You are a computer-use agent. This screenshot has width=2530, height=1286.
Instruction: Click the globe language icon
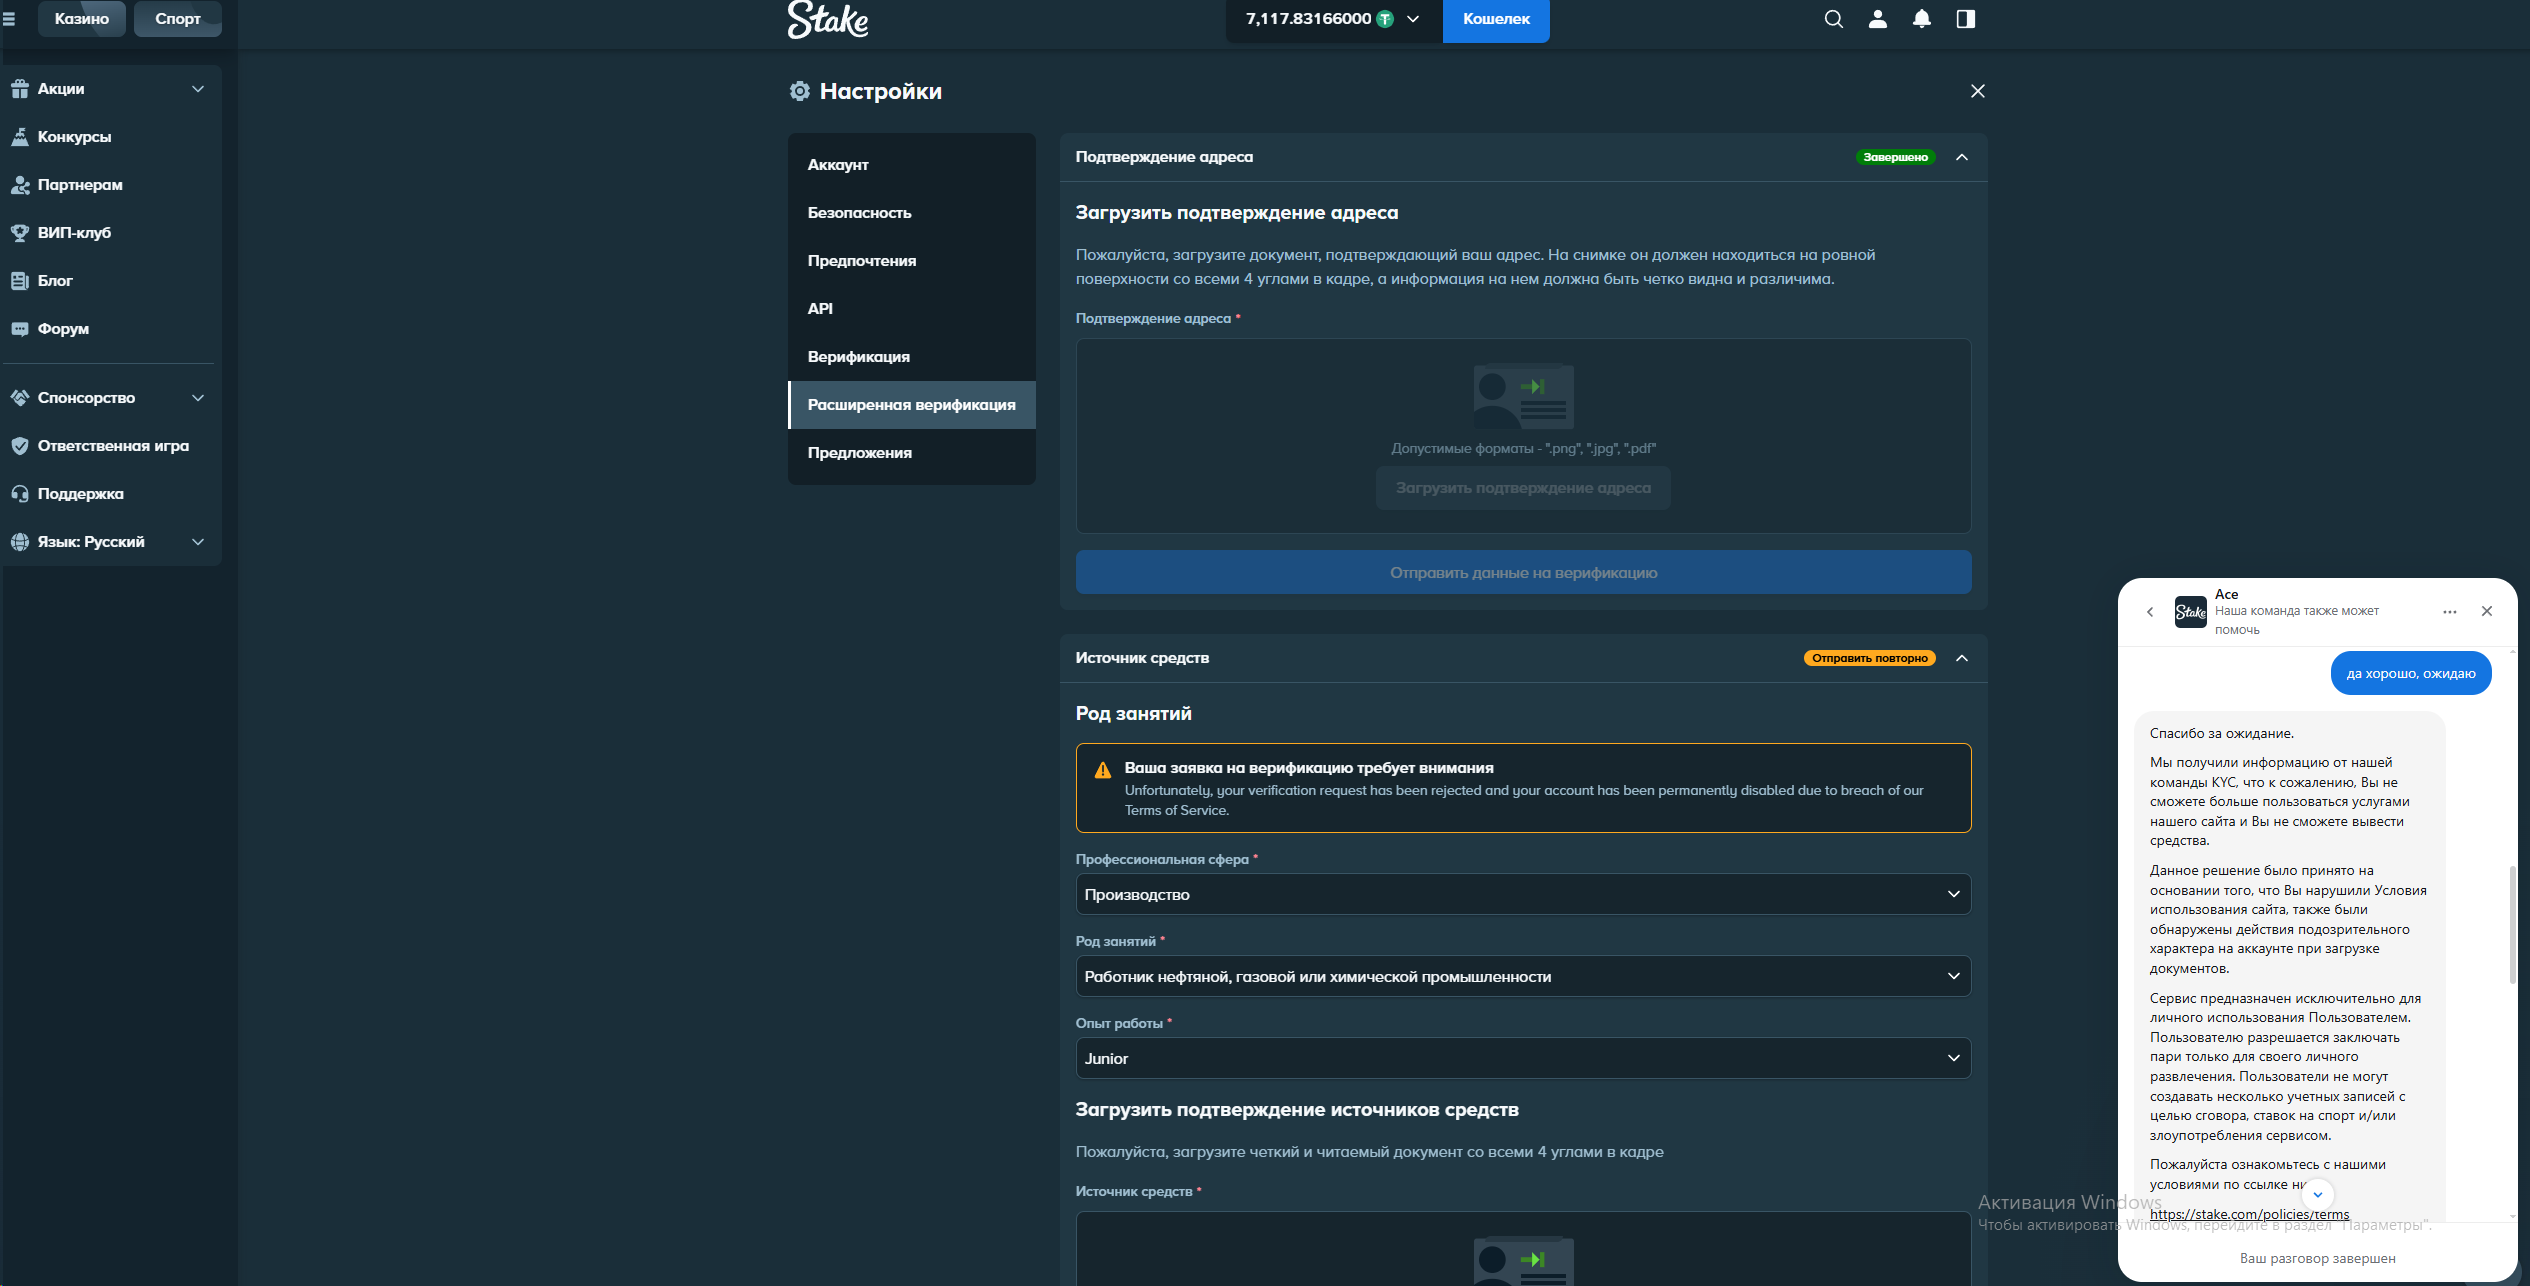[20, 541]
